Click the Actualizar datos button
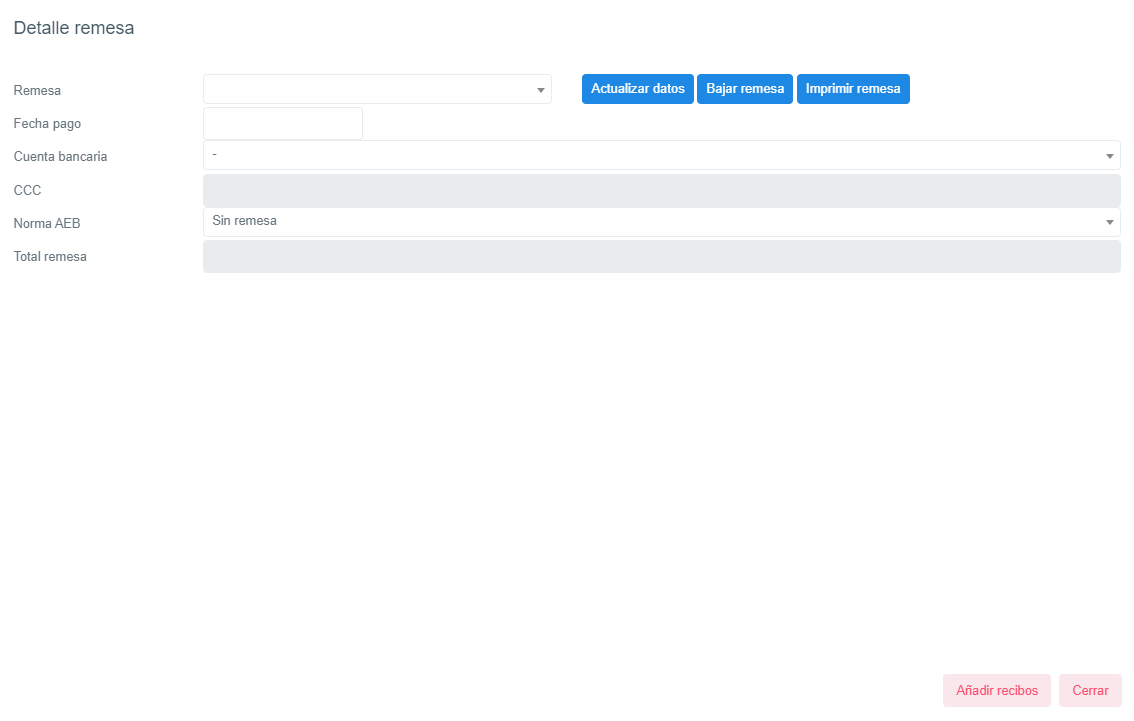 [637, 89]
